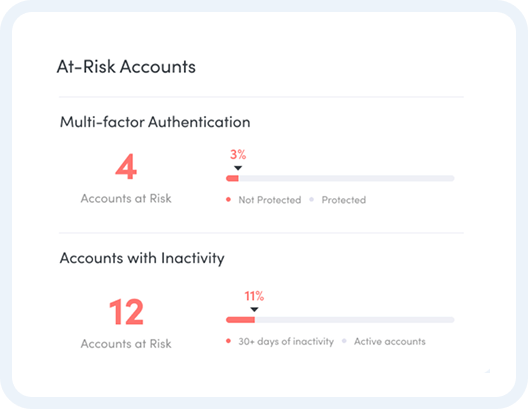528x409 pixels.
Task: Click the Protected legend label
Action: pyautogui.click(x=344, y=200)
